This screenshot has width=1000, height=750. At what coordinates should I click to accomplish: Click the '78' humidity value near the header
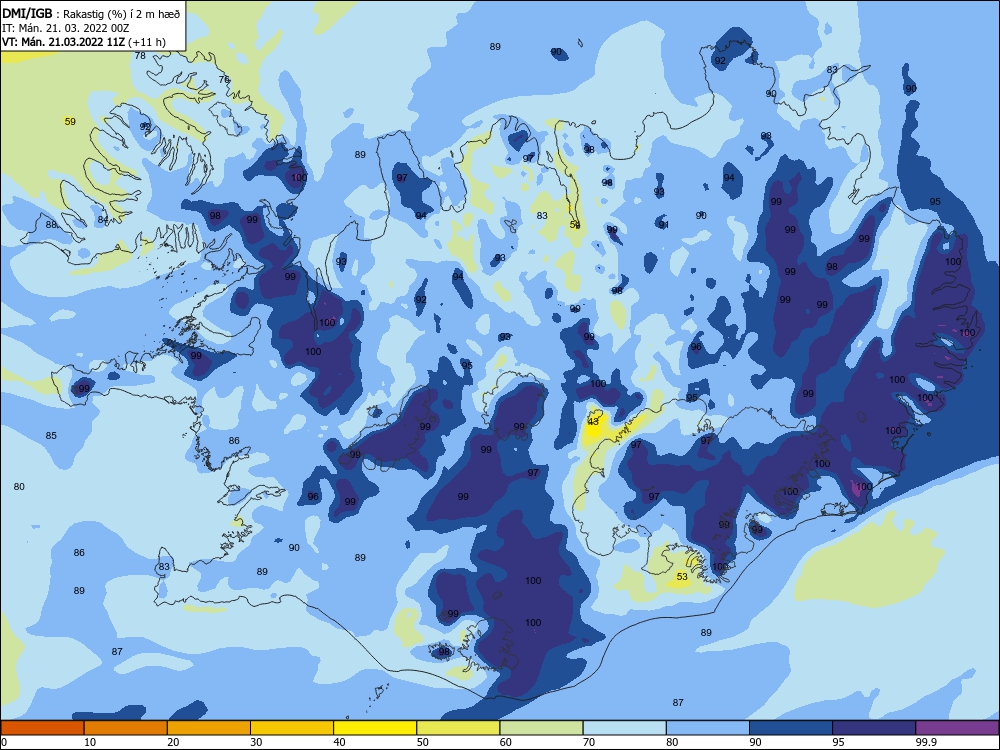pyautogui.click(x=140, y=55)
